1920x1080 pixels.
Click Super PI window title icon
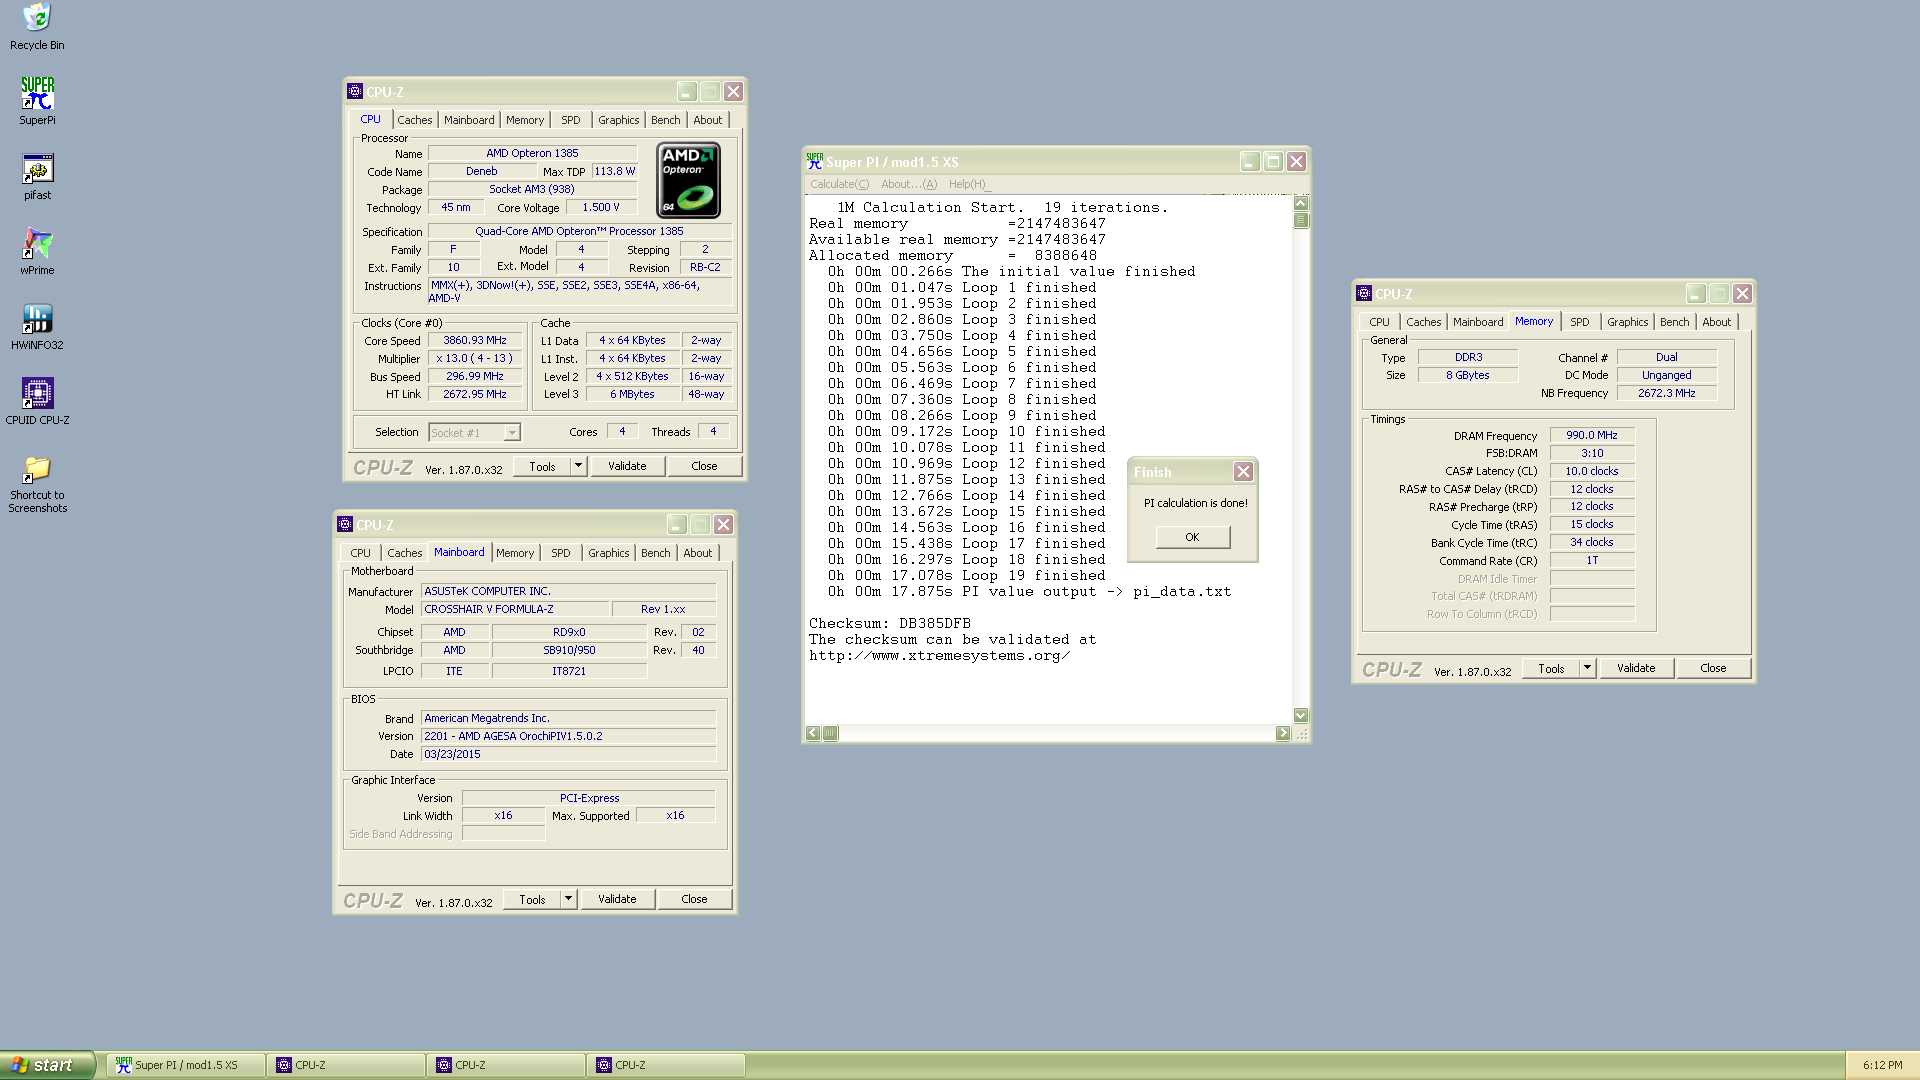pos(814,161)
